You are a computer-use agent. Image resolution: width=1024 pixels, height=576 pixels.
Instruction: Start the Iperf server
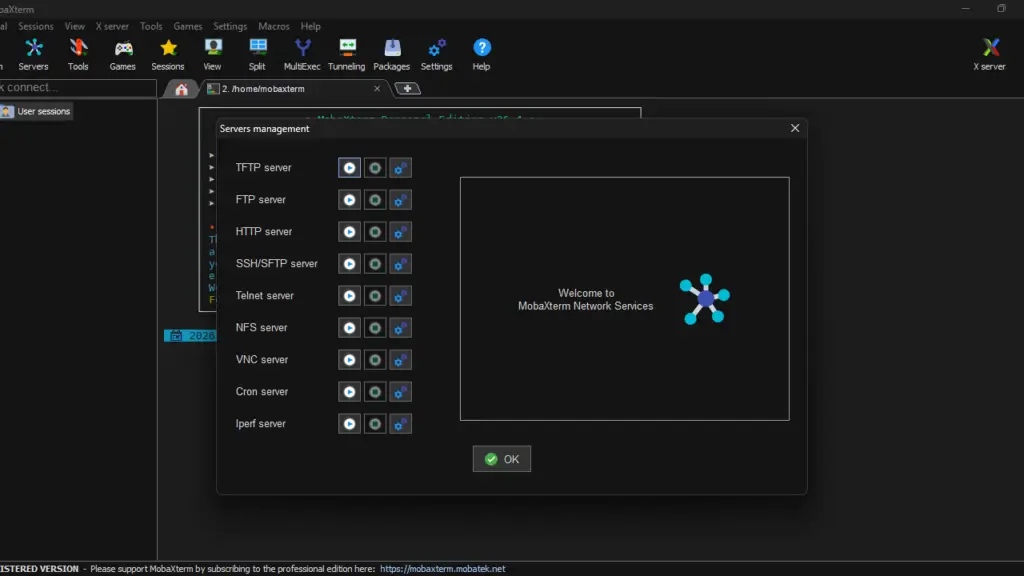click(349, 424)
